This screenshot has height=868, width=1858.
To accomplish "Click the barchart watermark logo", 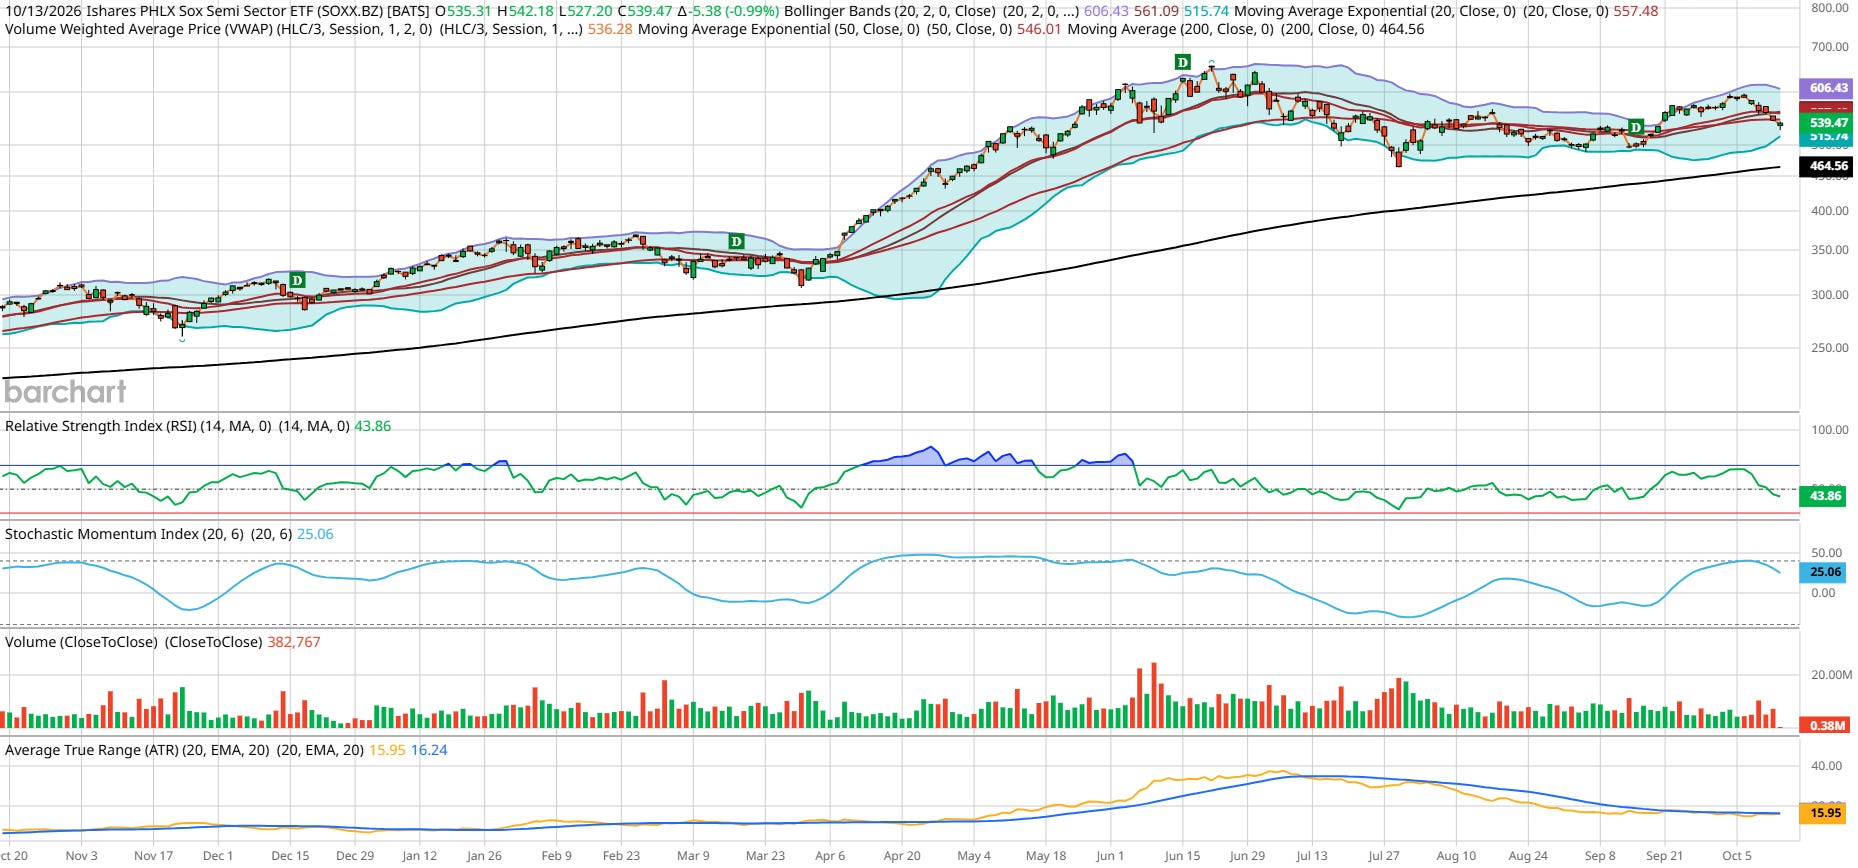I will 66,391.
